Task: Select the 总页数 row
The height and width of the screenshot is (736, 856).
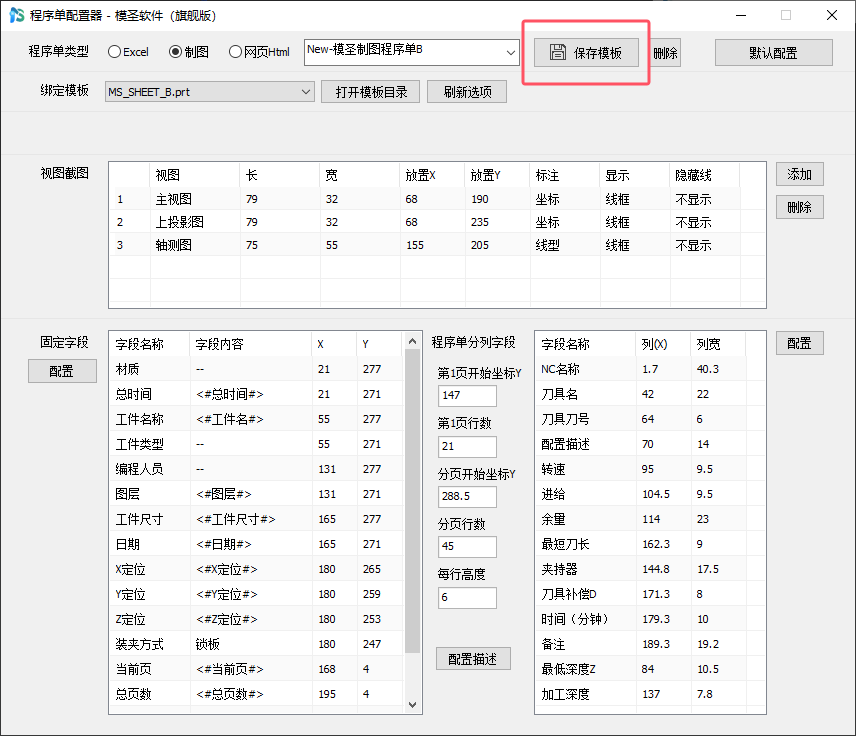Action: 257,694
